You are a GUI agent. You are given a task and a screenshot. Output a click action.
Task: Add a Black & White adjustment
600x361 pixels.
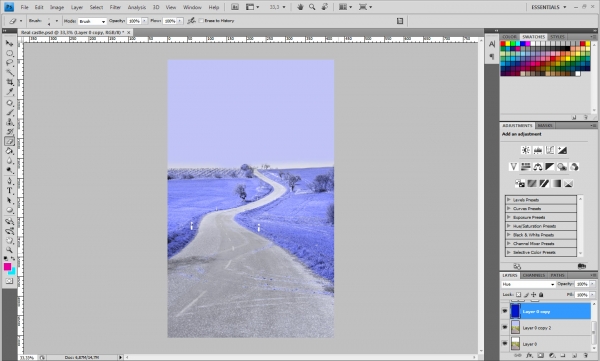pos(550,167)
